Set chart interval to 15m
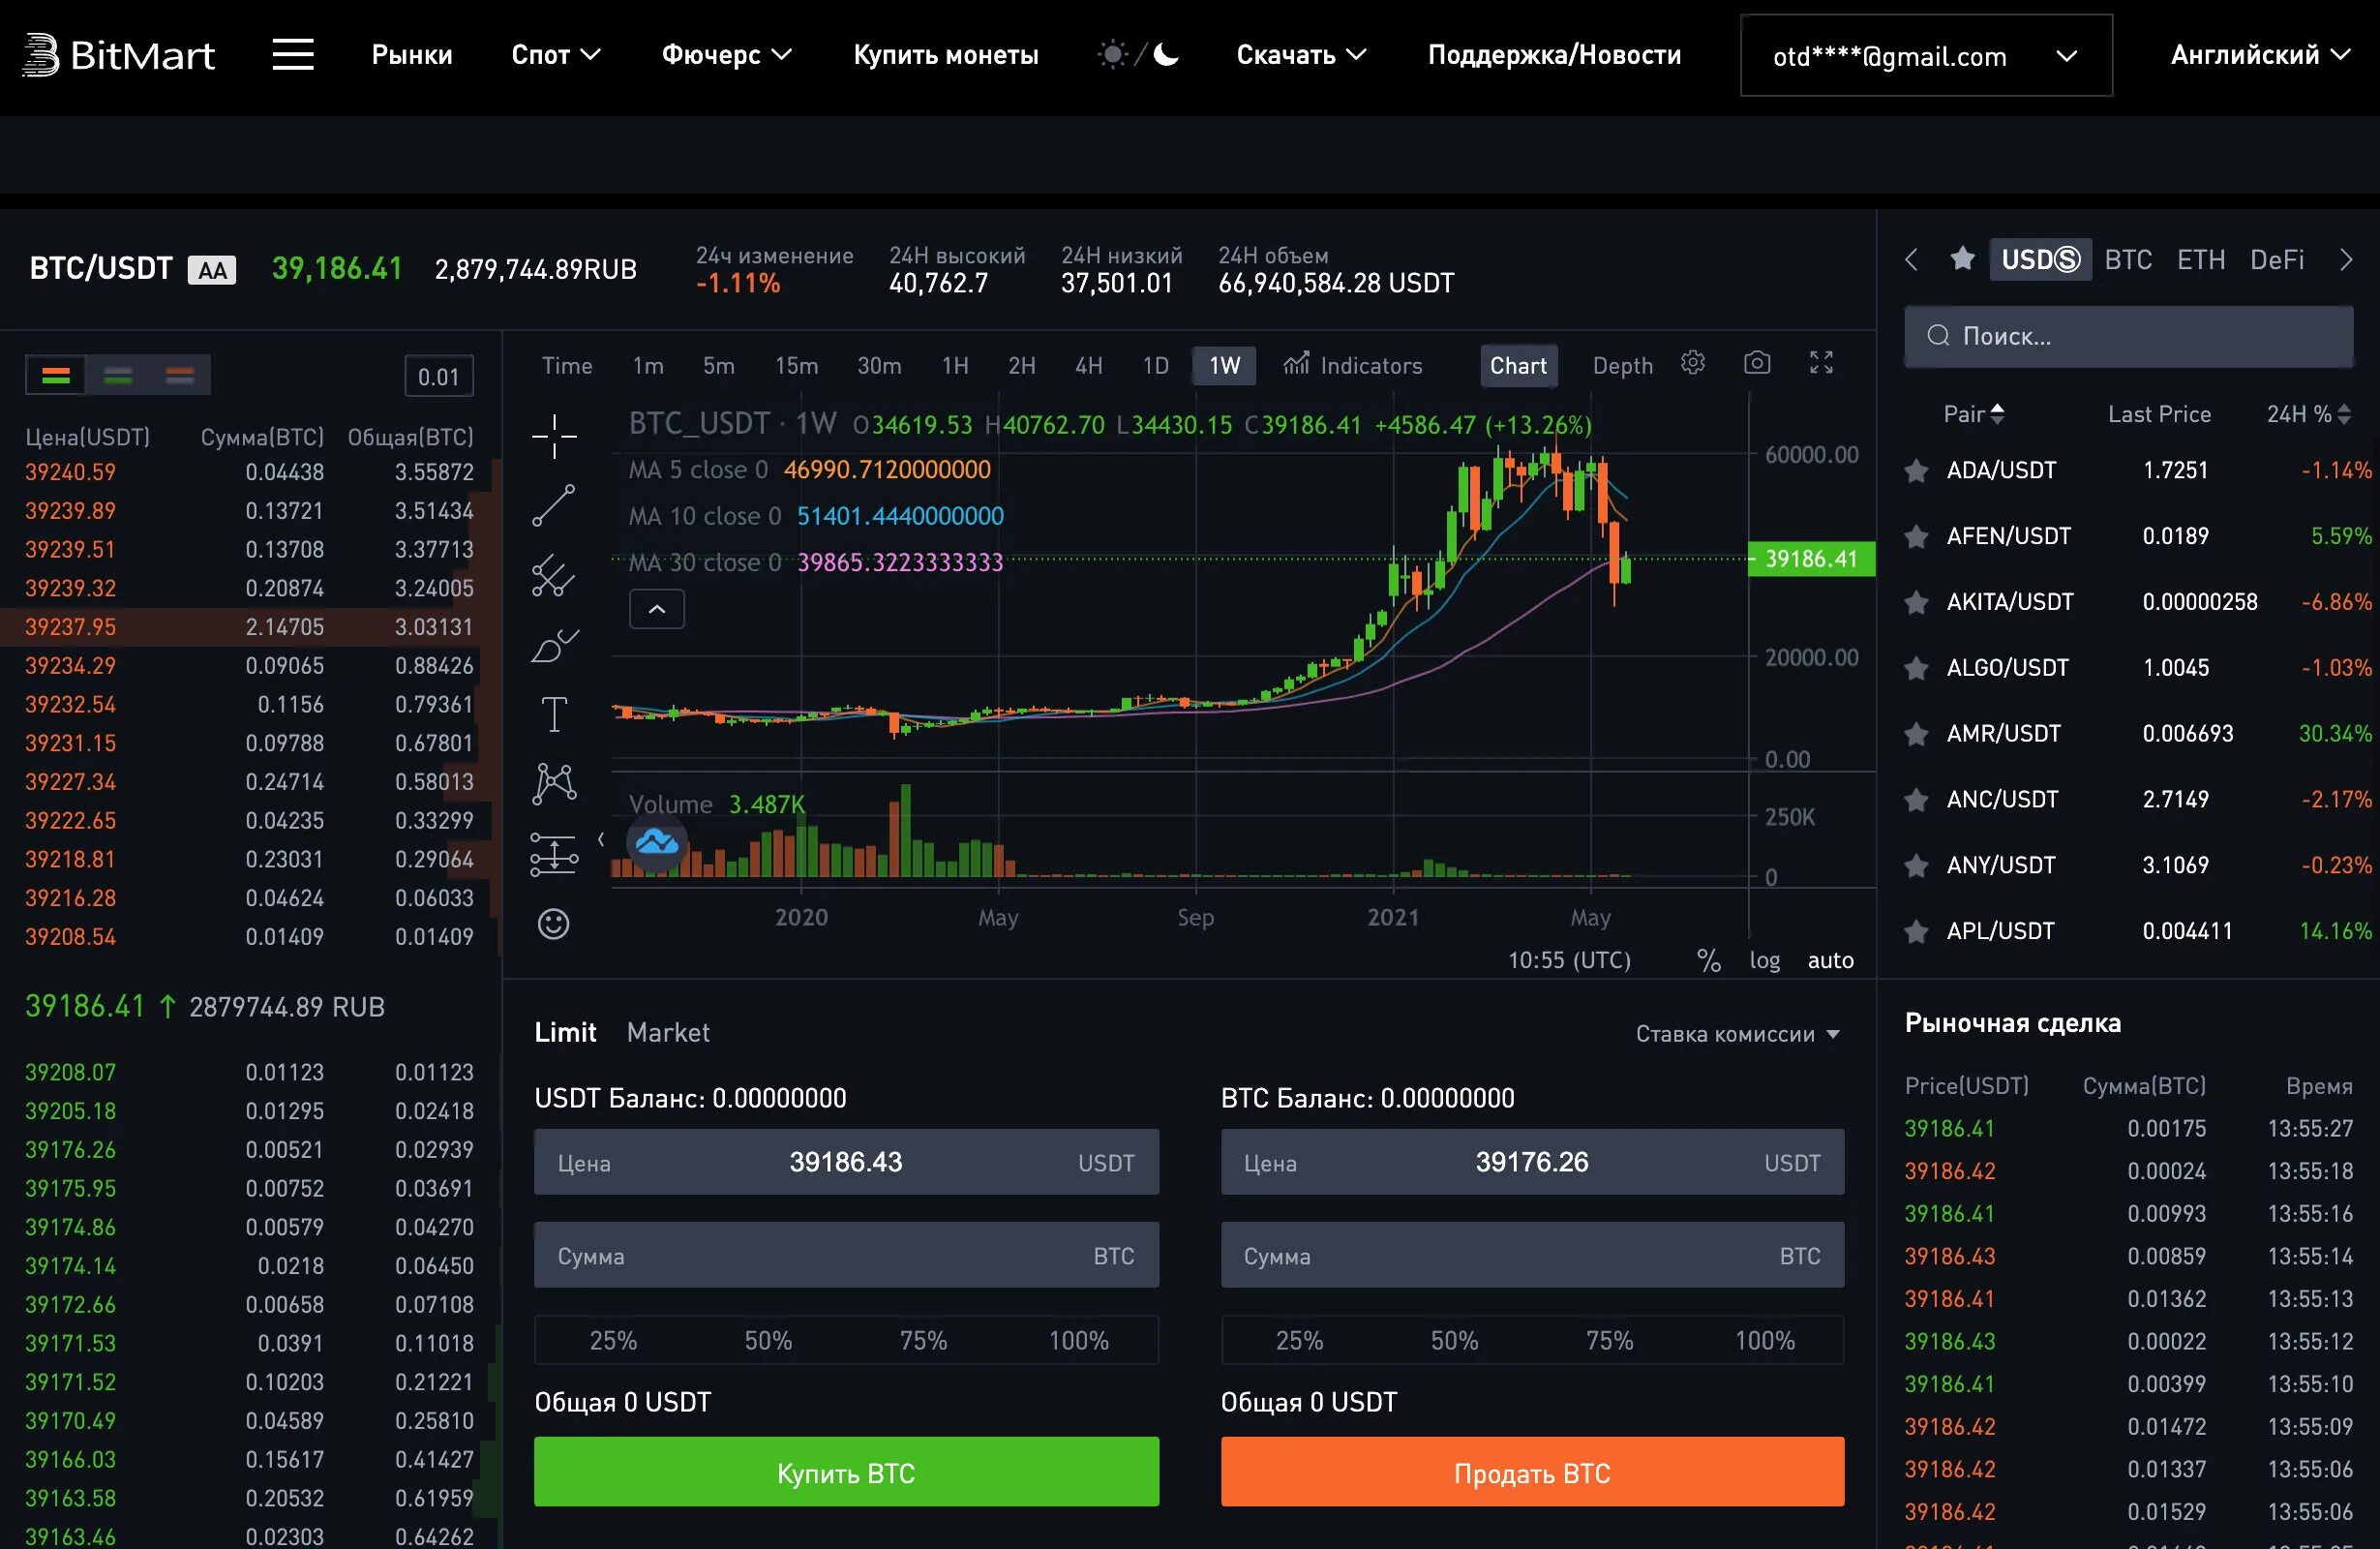Screen dimensions: 2380x1549 [796, 366]
